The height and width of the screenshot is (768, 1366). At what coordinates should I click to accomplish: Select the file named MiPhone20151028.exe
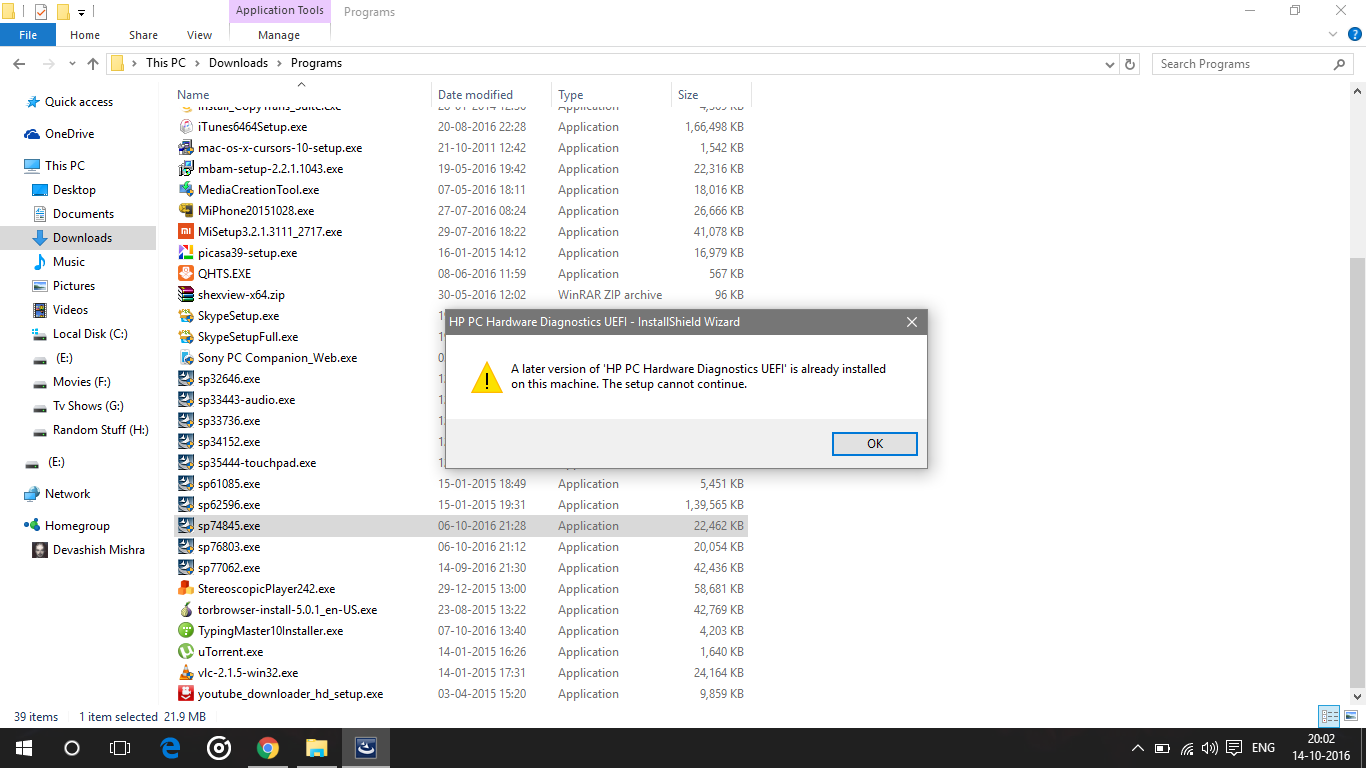(x=256, y=211)
